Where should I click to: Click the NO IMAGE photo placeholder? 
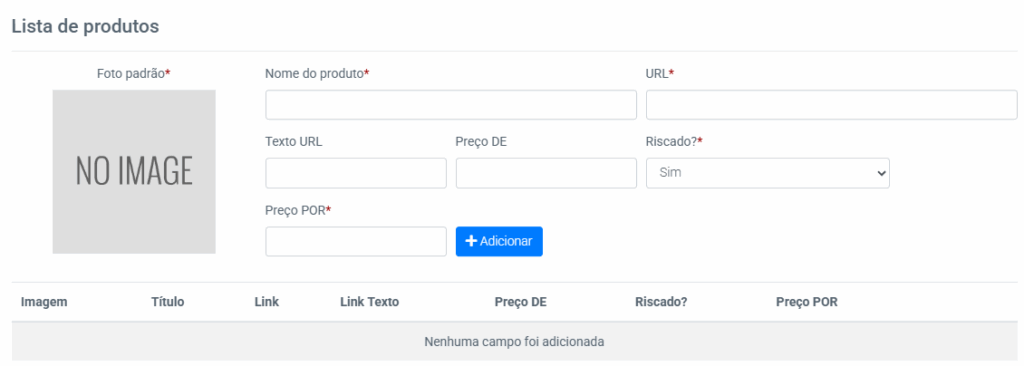click(134, 171)
